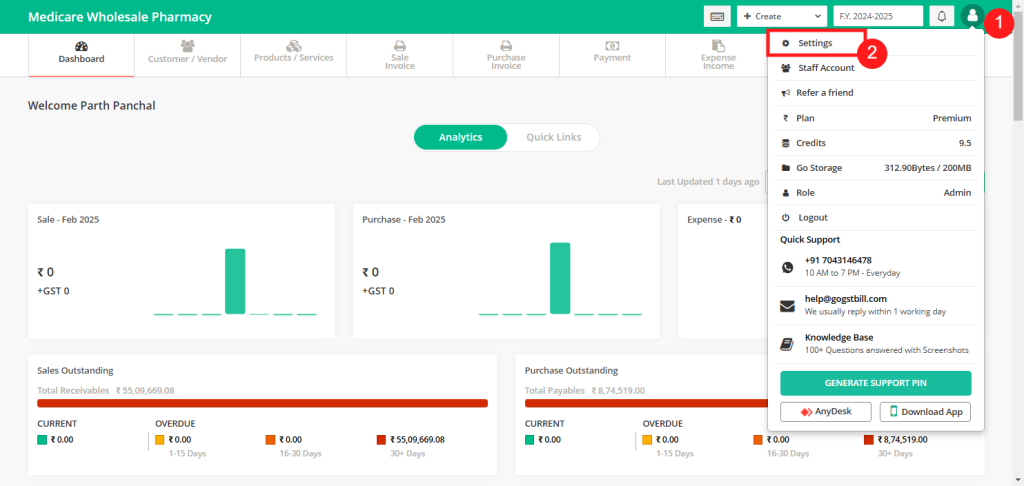This screenshot has width=1024, height=486.
Task: Click the WhatsApp support phone icon
Action: (x=788, y=267)
